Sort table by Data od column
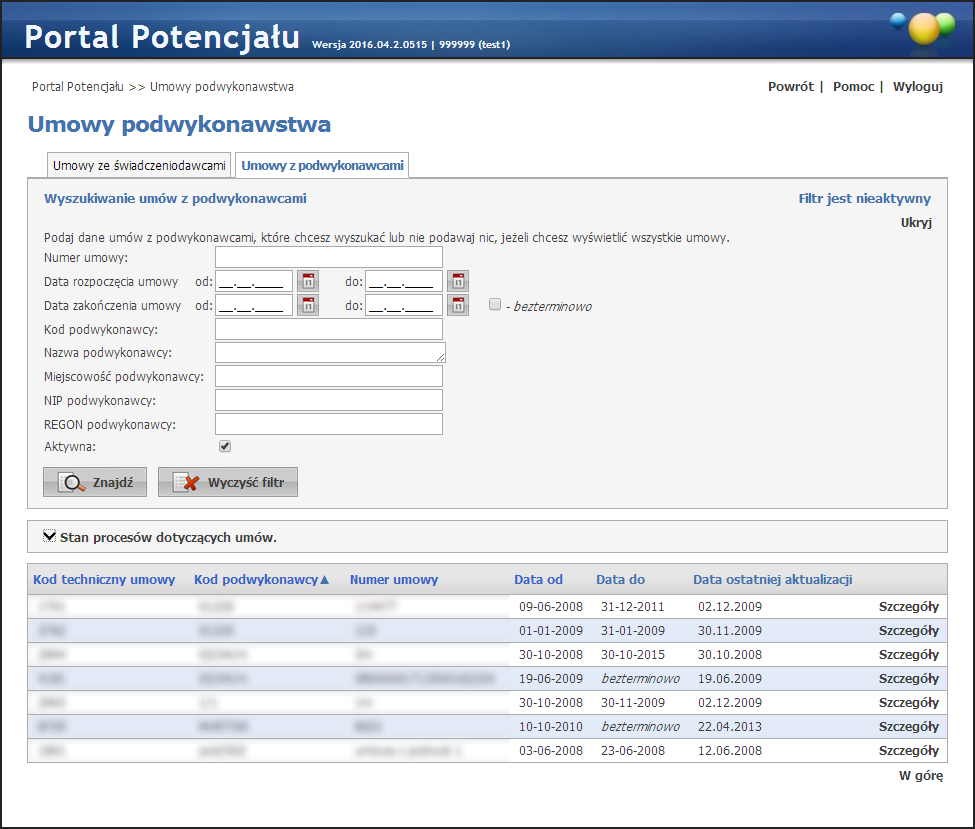Viewport: 975px width, 829px height. click(538, 580)
